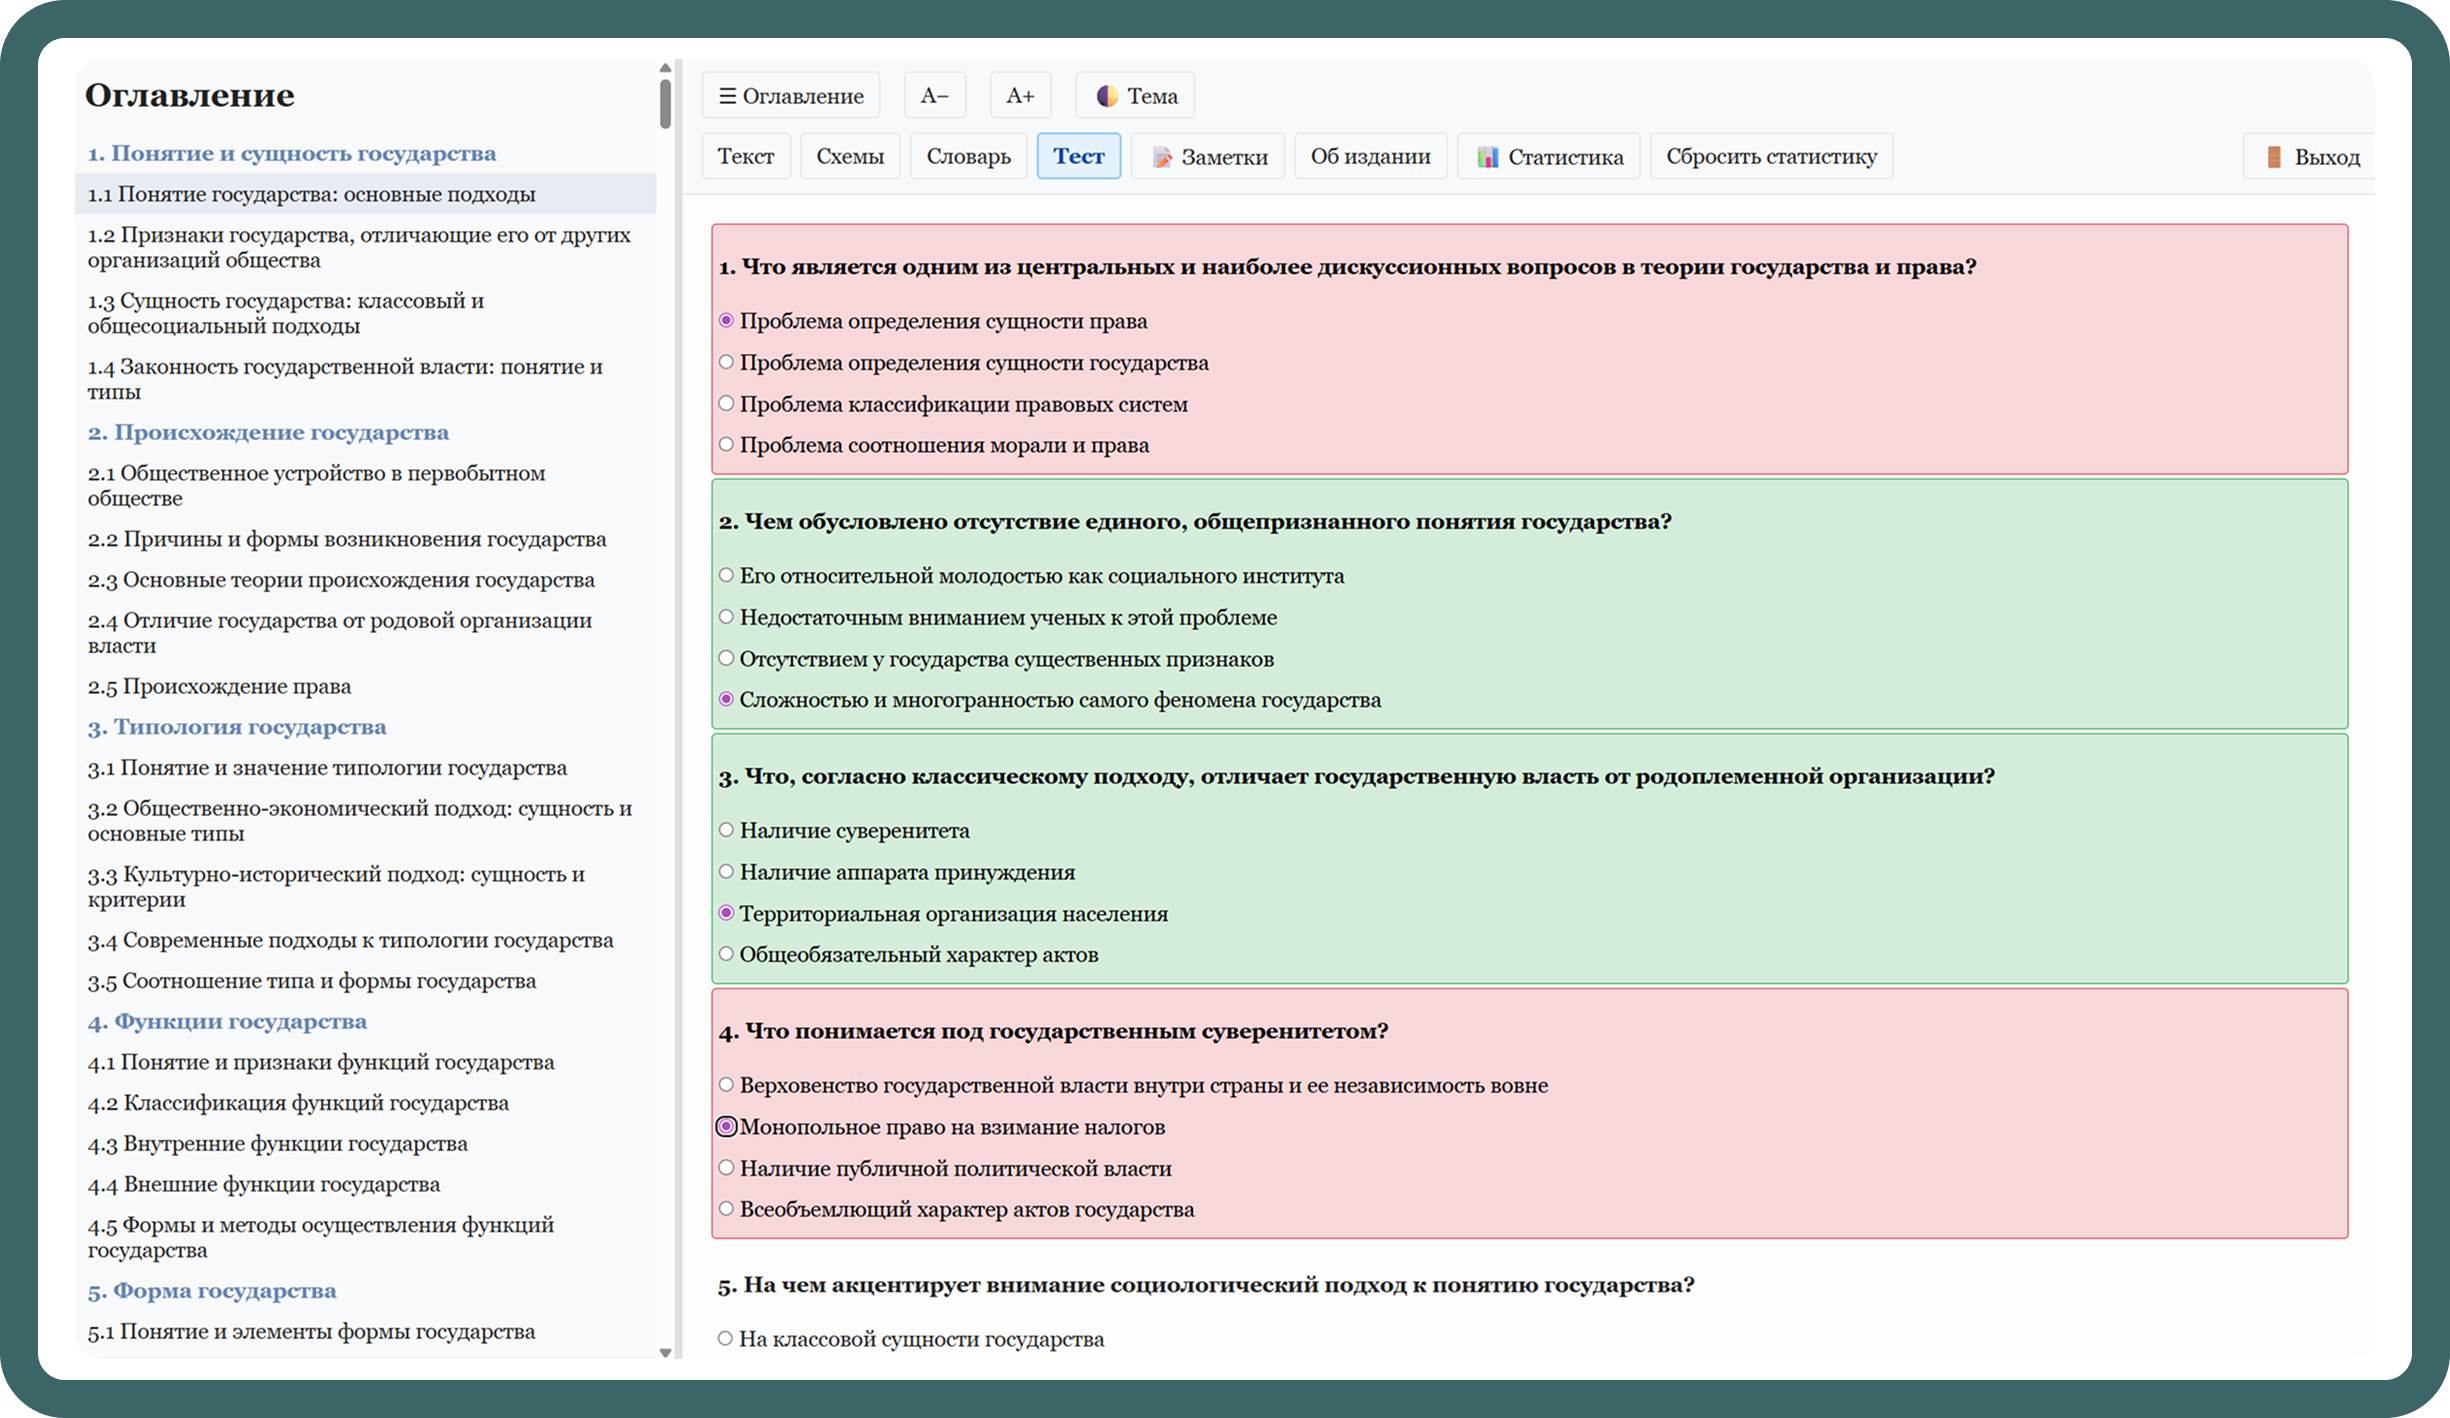Switch to the Схемы tab
The height and width of the screenshot is (1418, 2450).
849,157
